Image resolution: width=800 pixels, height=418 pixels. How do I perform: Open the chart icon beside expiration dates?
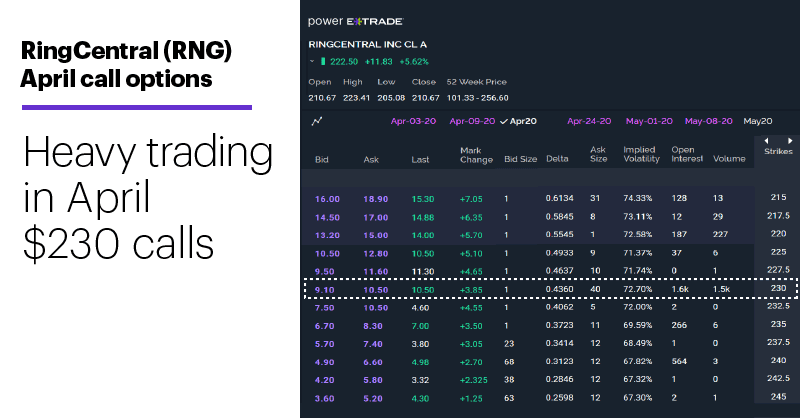317,121
